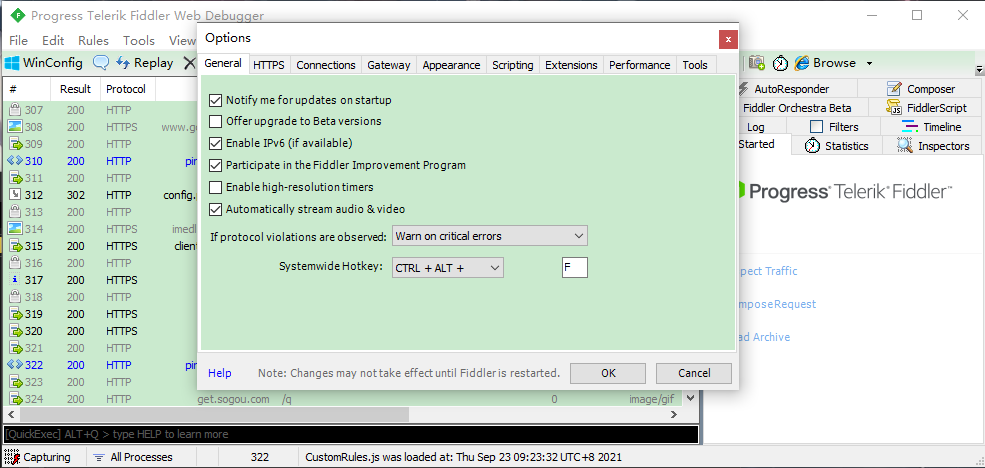The image size is (985, 468).
Task: Click the Protocol column header
Action: [126, 89]
